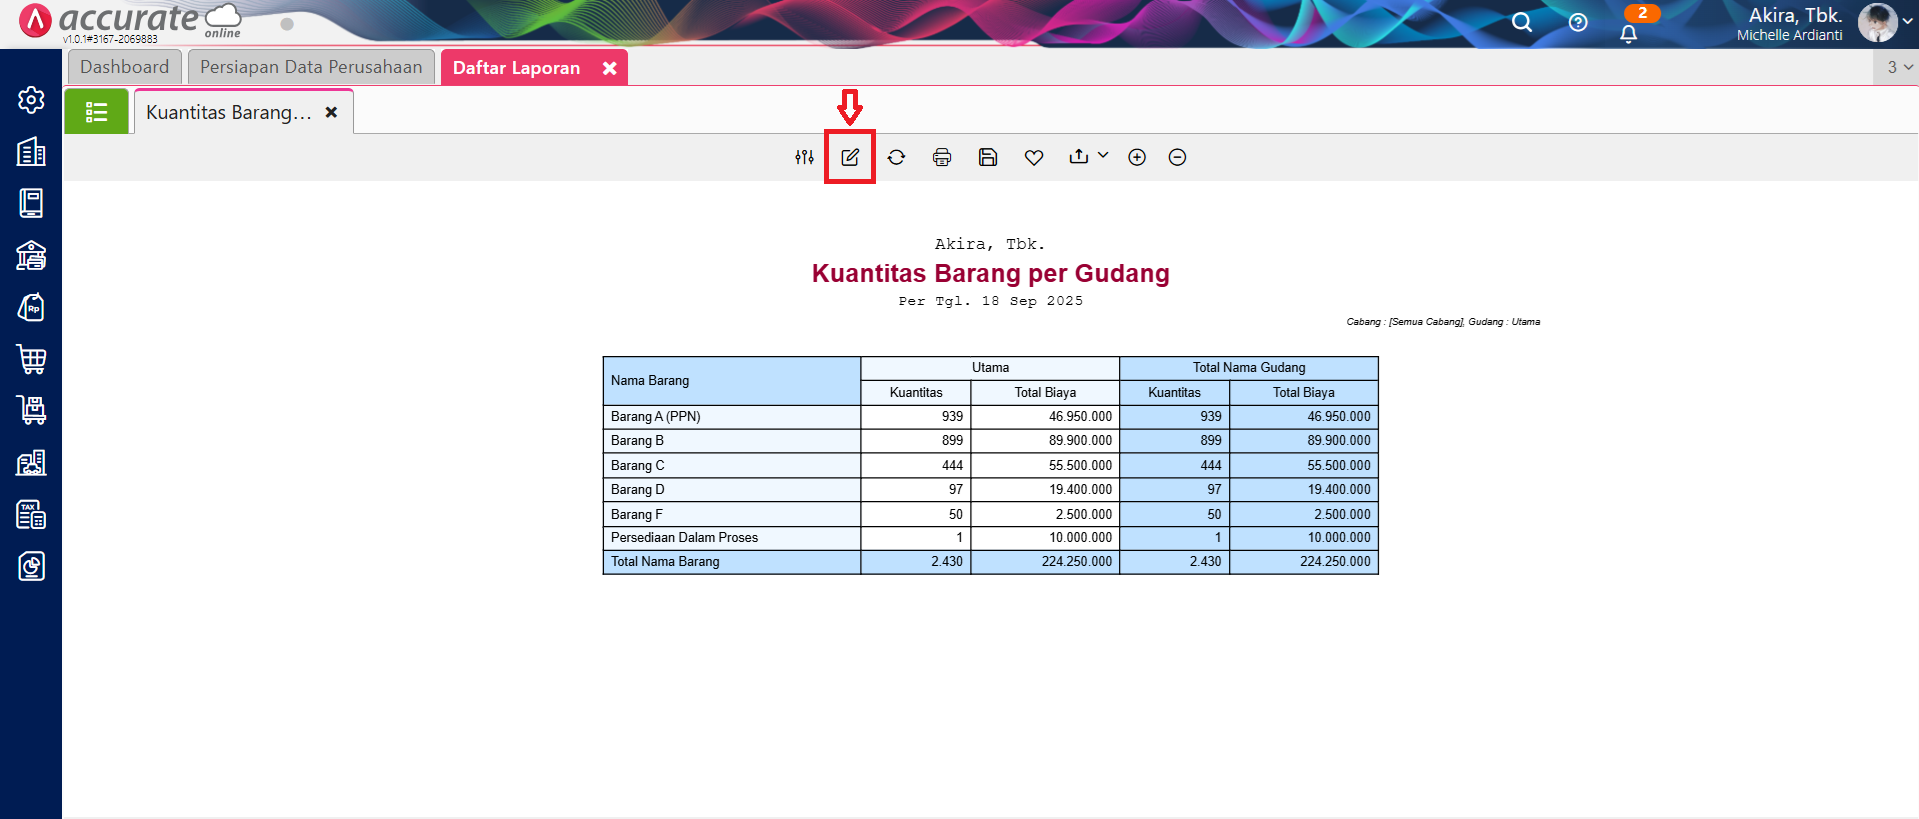Mark the report as favorite with the heart icon

tap(1034, 157)
